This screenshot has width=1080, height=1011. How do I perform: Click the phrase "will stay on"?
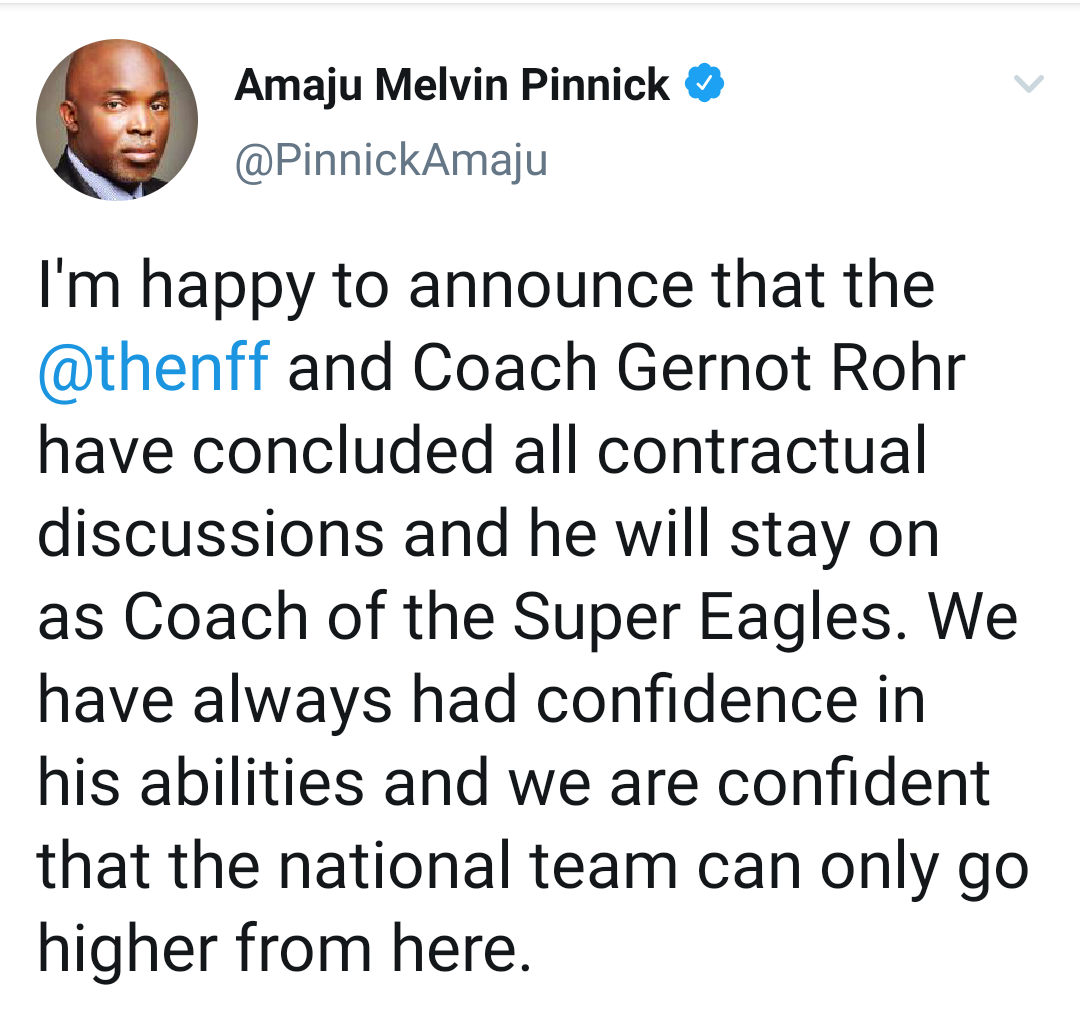pos(777,534)
